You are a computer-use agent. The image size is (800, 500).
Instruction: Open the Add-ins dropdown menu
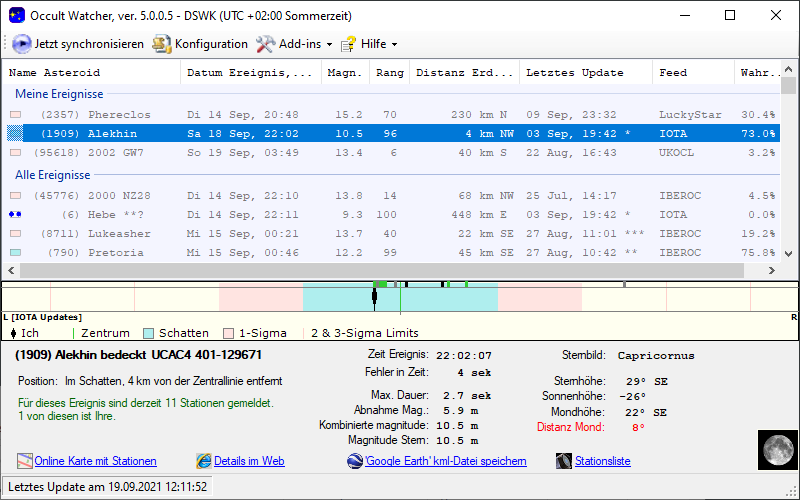pos(294,44)
